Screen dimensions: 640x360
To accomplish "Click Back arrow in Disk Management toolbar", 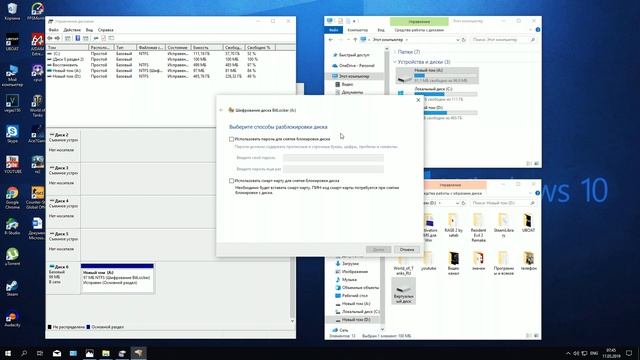I will coord(50,38).
